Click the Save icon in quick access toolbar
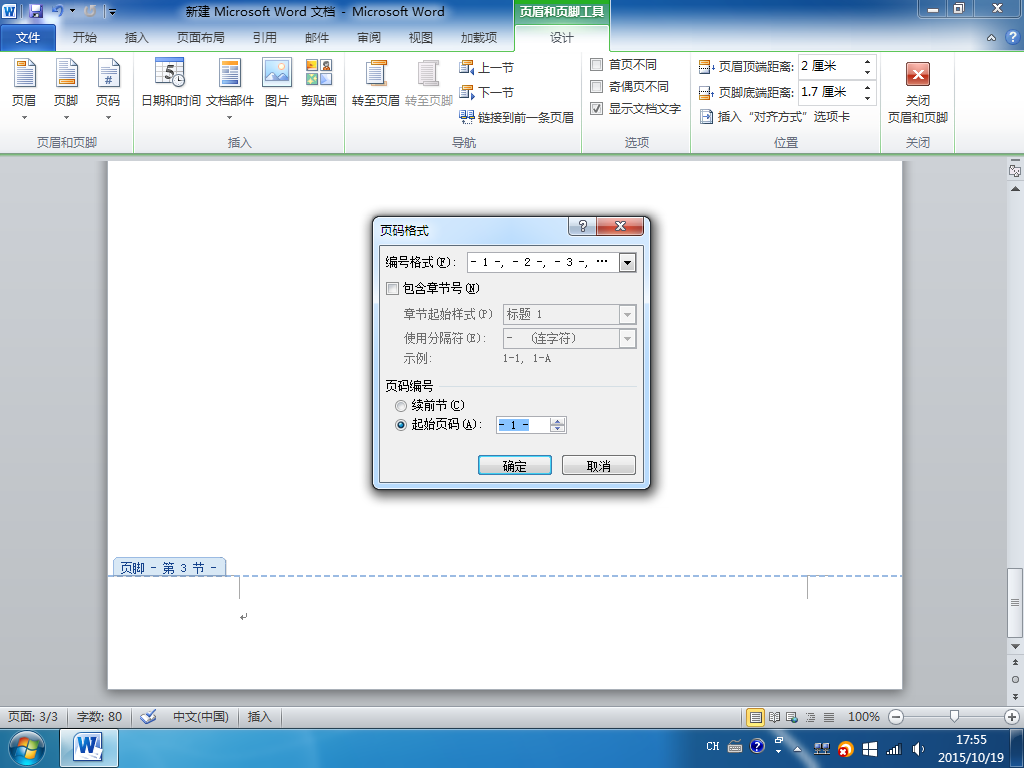 point(35,11)
